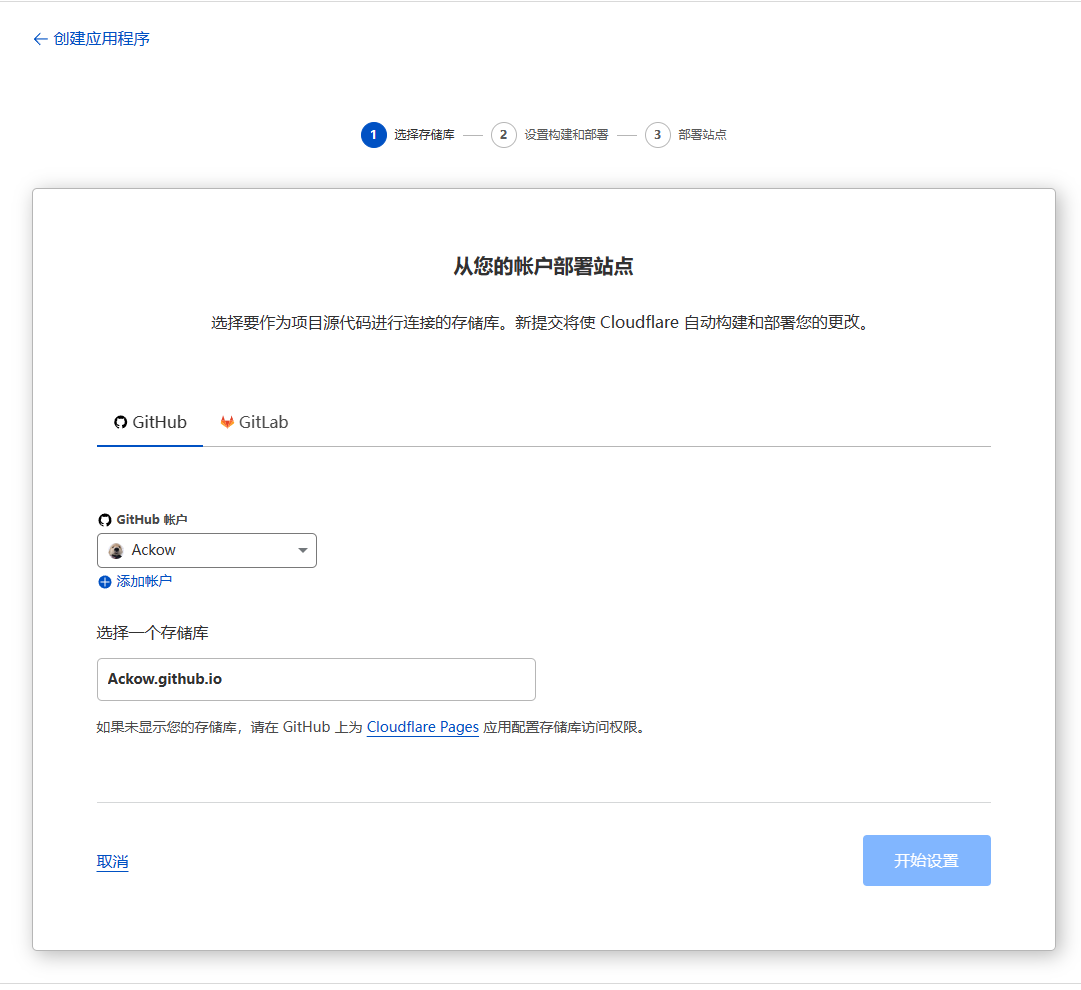The height and width of the screenshot is (990, 1081).
Task: Click 添加帐户 link
Action: 143,581
